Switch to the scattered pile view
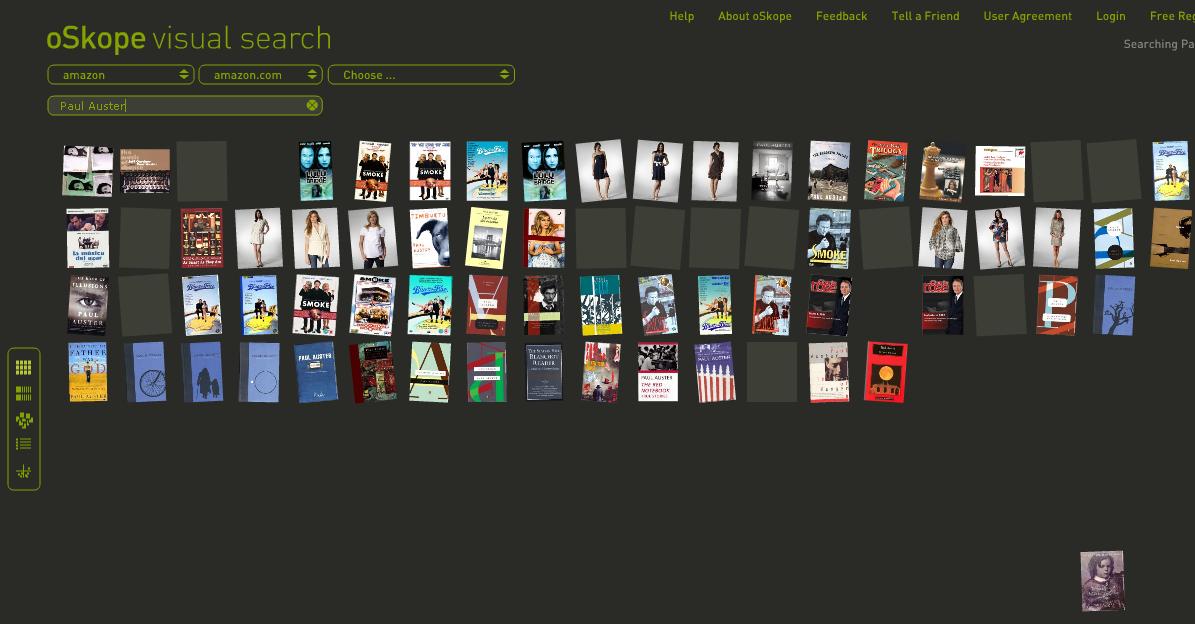The image size is (1195, 624). (x=24, y=420)
